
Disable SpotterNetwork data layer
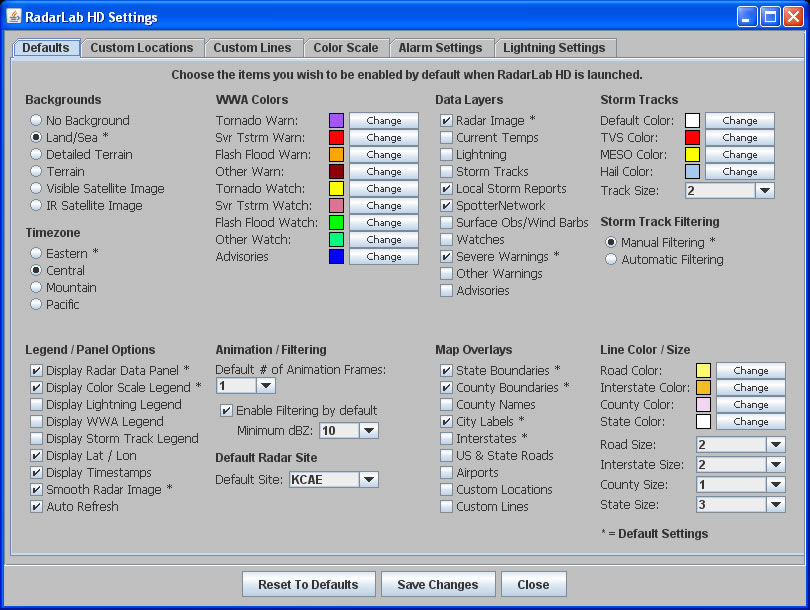pos(493,206)
